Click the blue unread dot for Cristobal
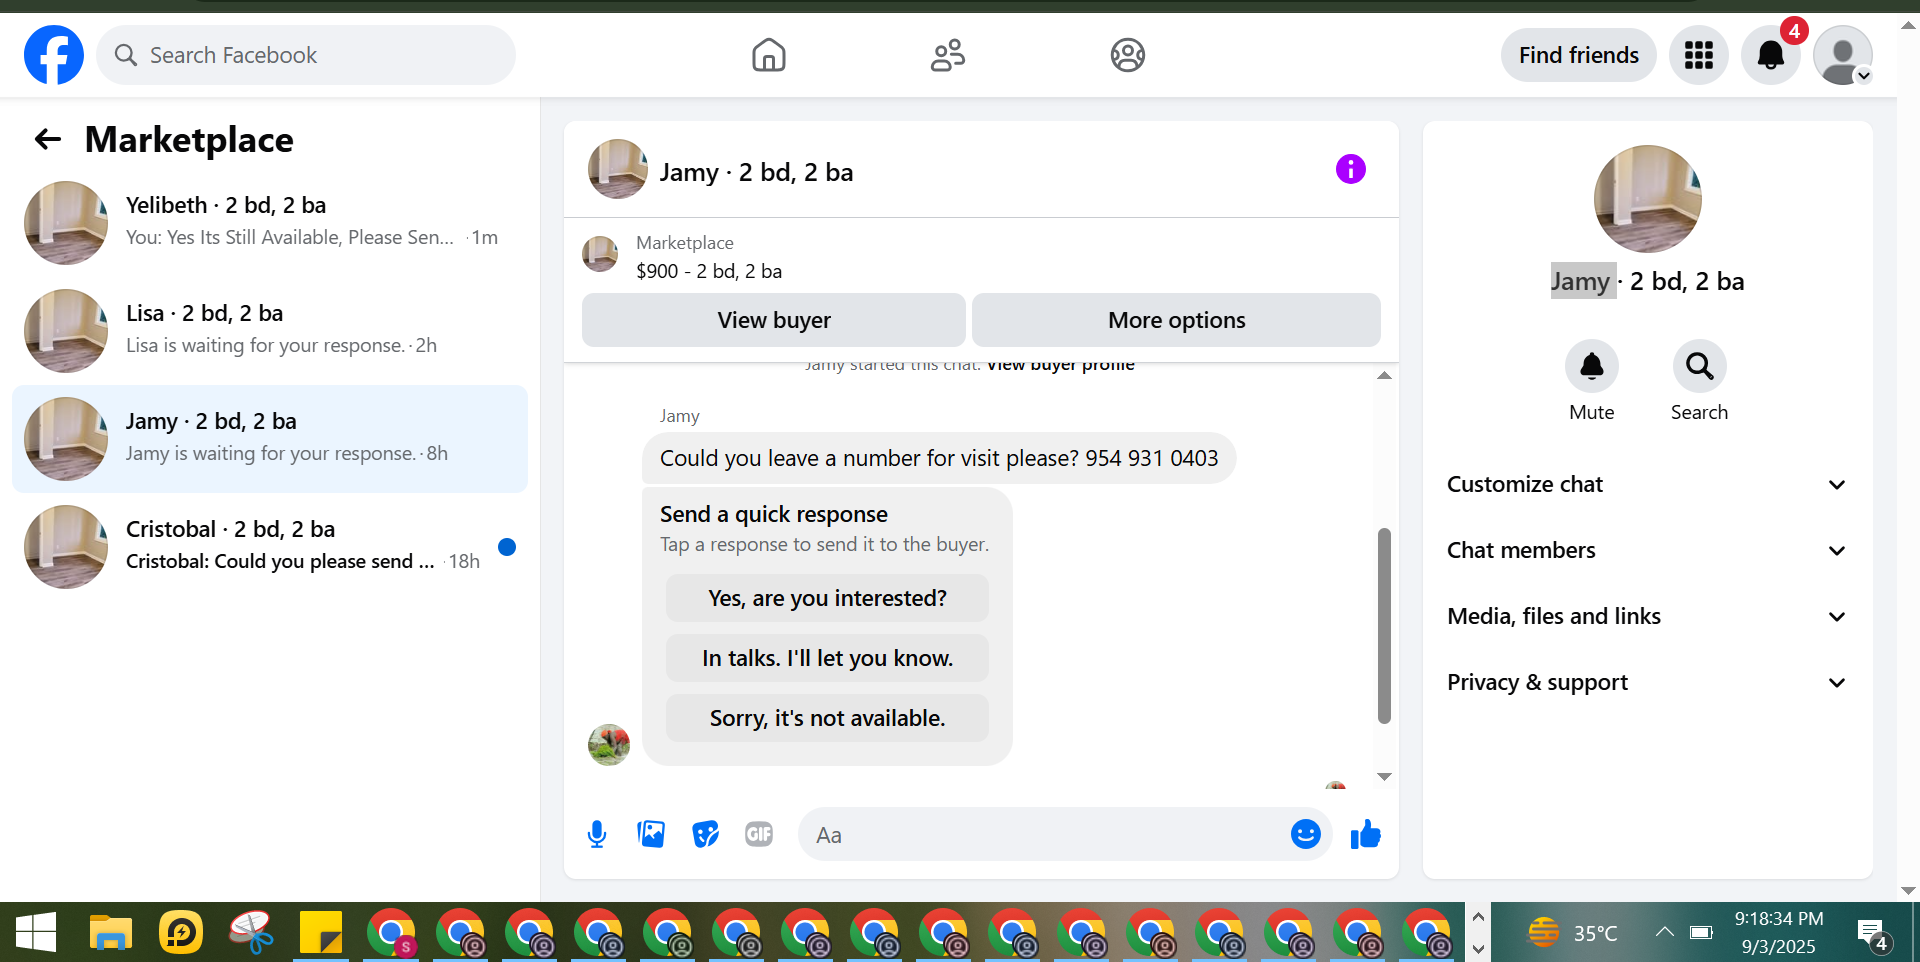1920x962 pixels. point(507,547)
